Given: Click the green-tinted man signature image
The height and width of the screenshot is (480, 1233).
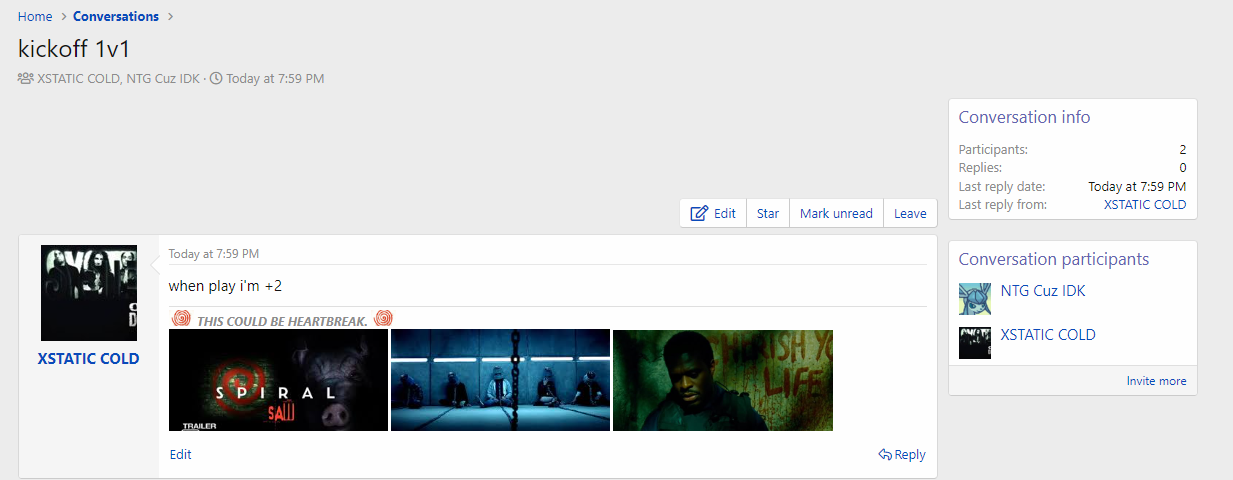Looking at the screenshot, I should [x=723, y=380].
